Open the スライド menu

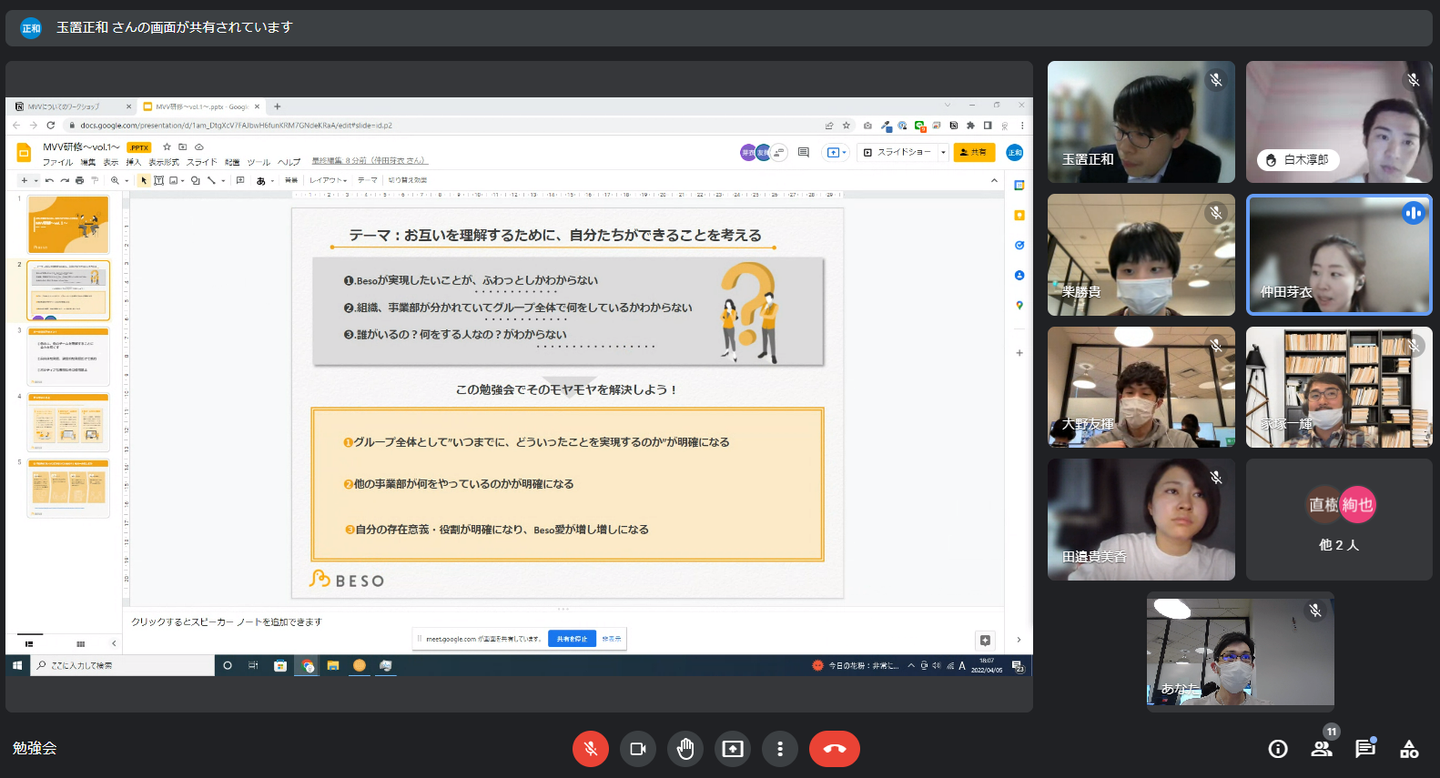point(201,162)
